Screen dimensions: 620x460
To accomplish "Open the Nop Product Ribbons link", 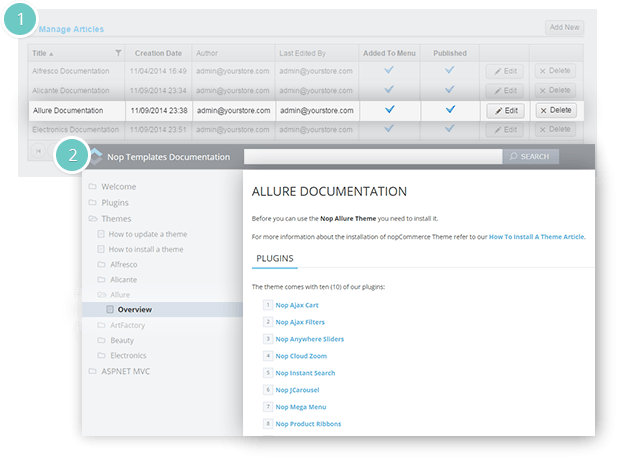I will coord(308,424).
